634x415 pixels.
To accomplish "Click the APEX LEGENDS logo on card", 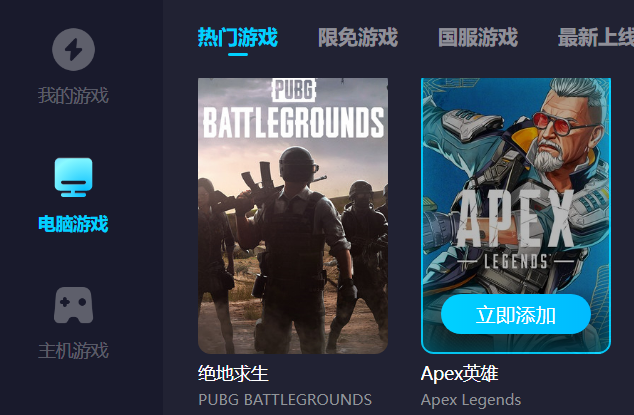I will tap(516, 229).
